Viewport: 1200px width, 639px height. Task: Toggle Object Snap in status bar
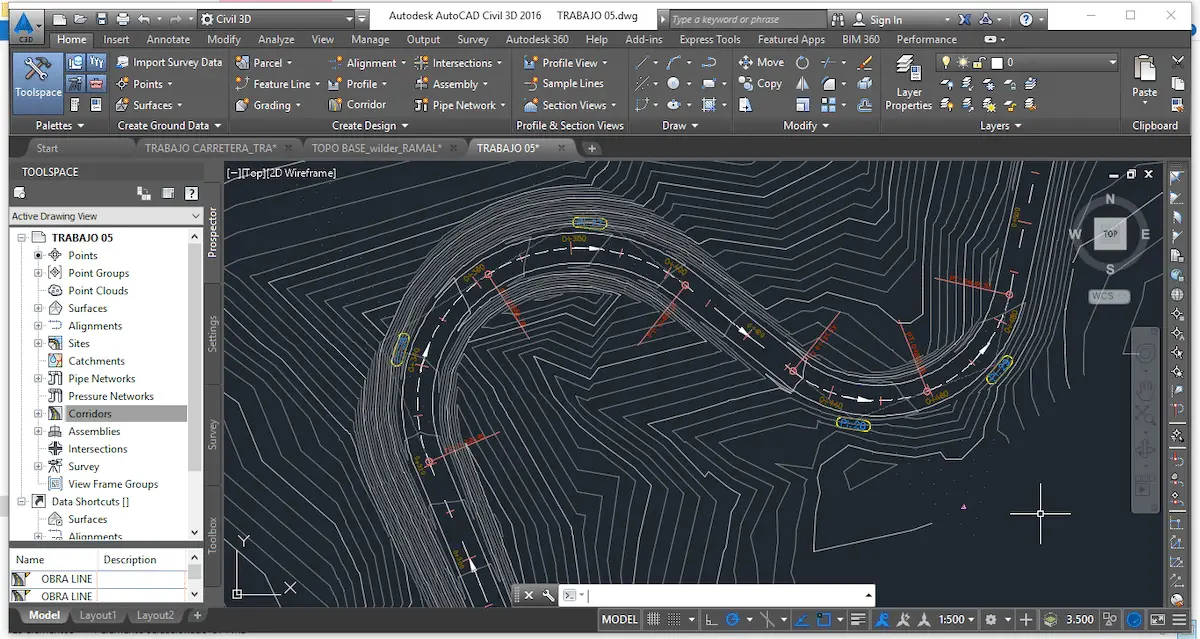823,619
